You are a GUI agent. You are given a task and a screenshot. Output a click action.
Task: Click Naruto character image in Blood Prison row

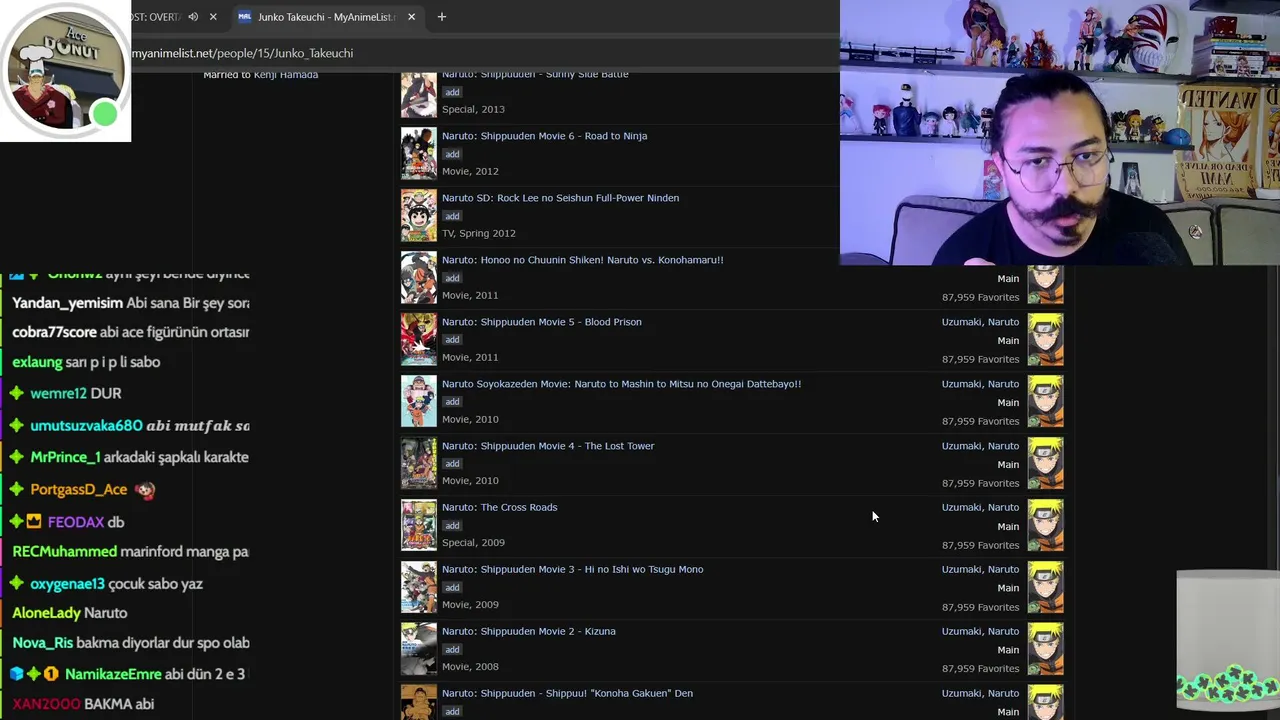(1046, 339)
